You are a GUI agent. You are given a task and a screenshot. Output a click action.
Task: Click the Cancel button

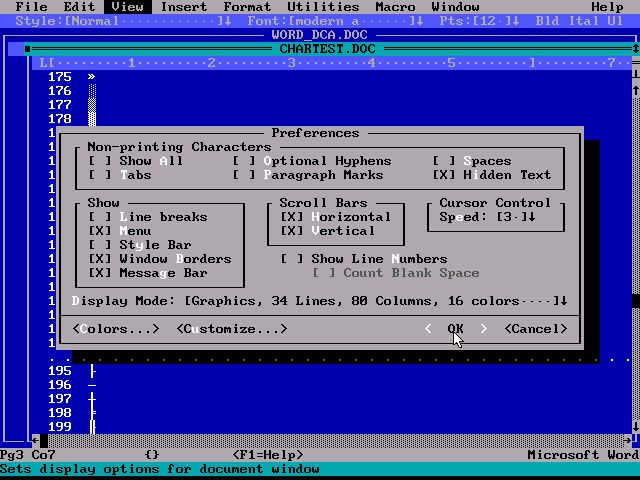536,329
